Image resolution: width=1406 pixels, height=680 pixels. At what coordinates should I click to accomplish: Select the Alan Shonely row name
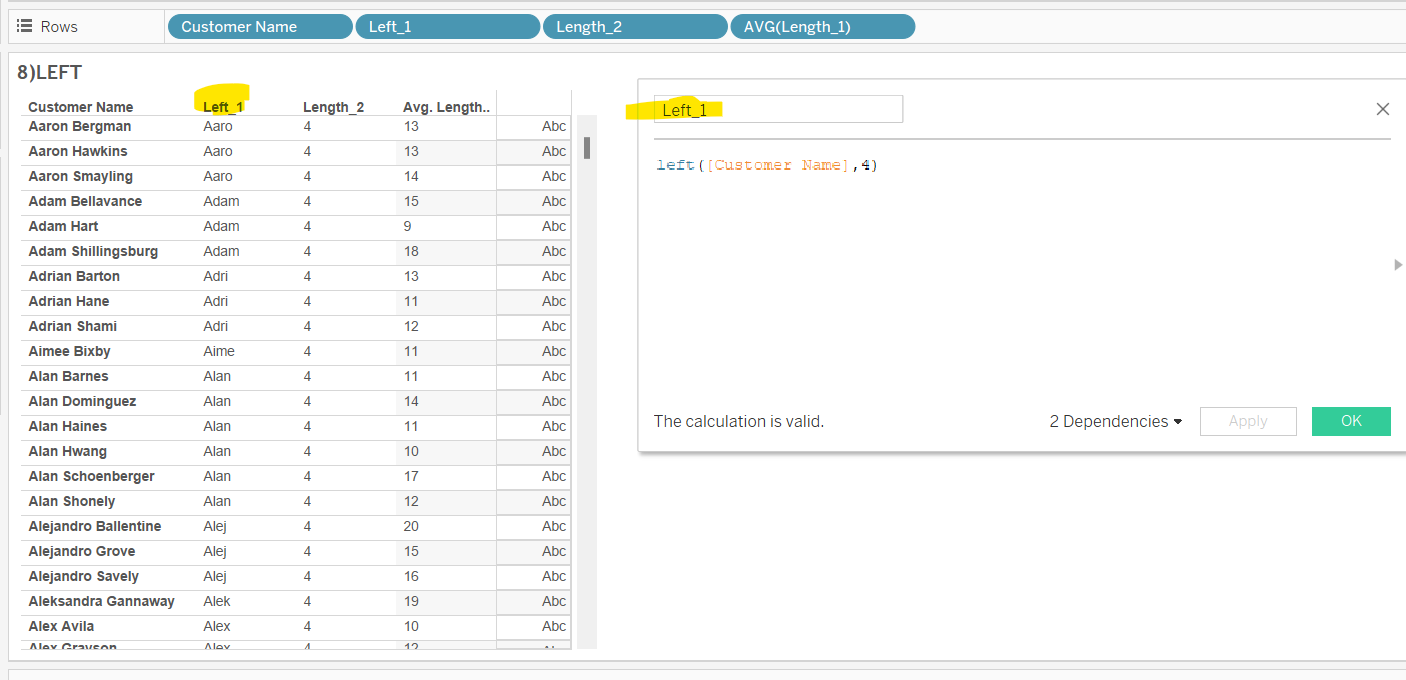[71, 501]
